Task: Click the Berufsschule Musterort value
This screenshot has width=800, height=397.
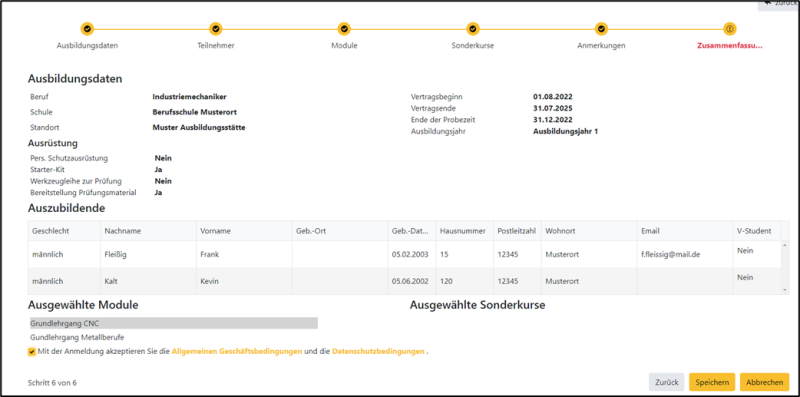Action: (x=194, y=112)
